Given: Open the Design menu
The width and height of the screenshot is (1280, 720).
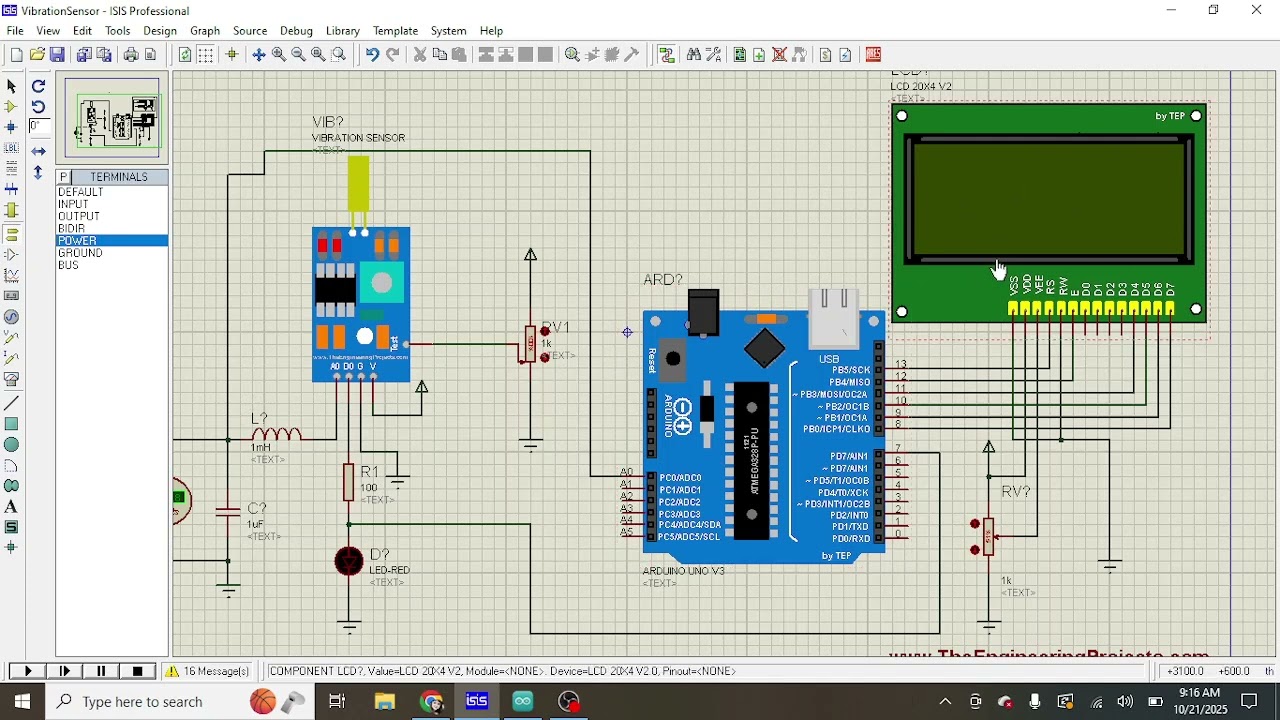Looking at the screenshot, I should [x=160, y=31].
